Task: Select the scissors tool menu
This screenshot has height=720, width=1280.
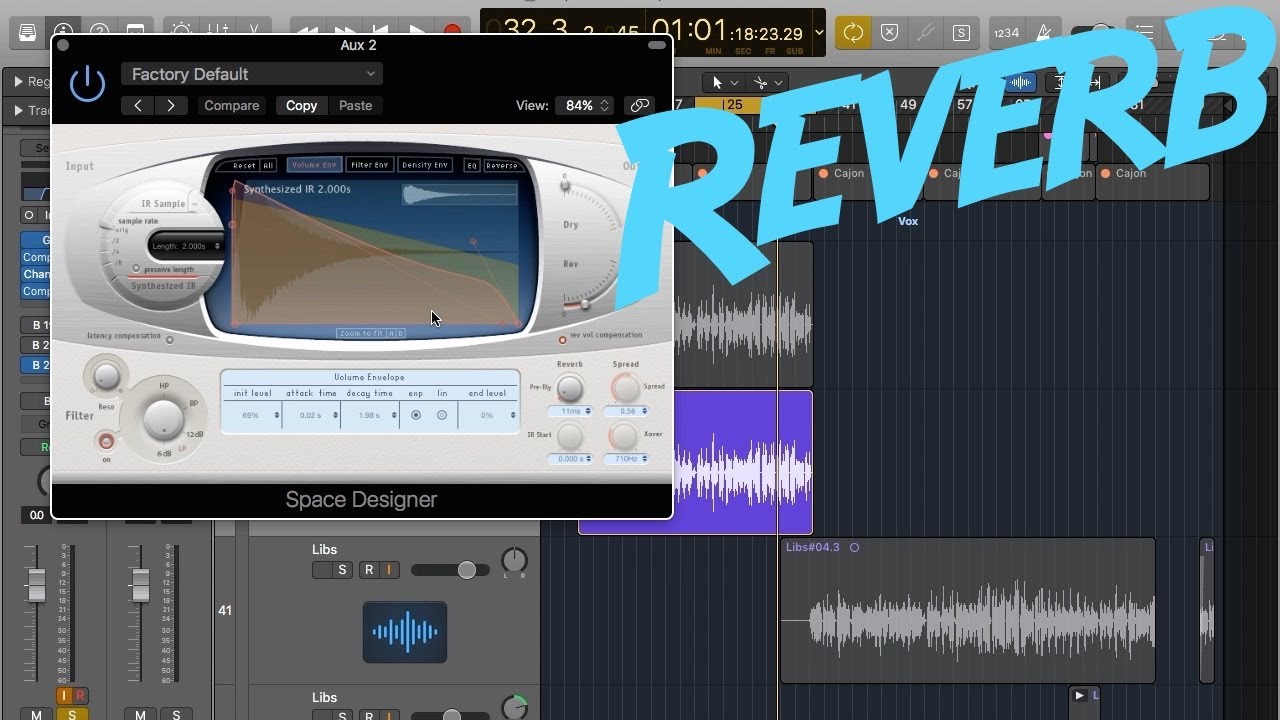Action: coord(767,82)
